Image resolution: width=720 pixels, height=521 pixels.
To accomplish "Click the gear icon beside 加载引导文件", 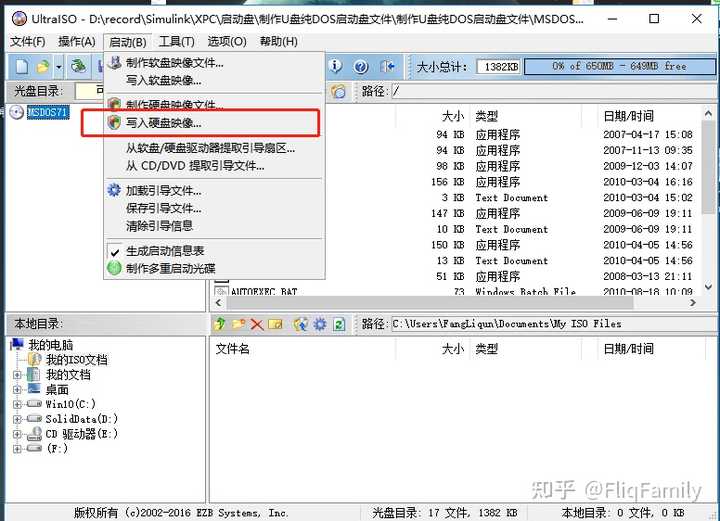I will (114, 190).
